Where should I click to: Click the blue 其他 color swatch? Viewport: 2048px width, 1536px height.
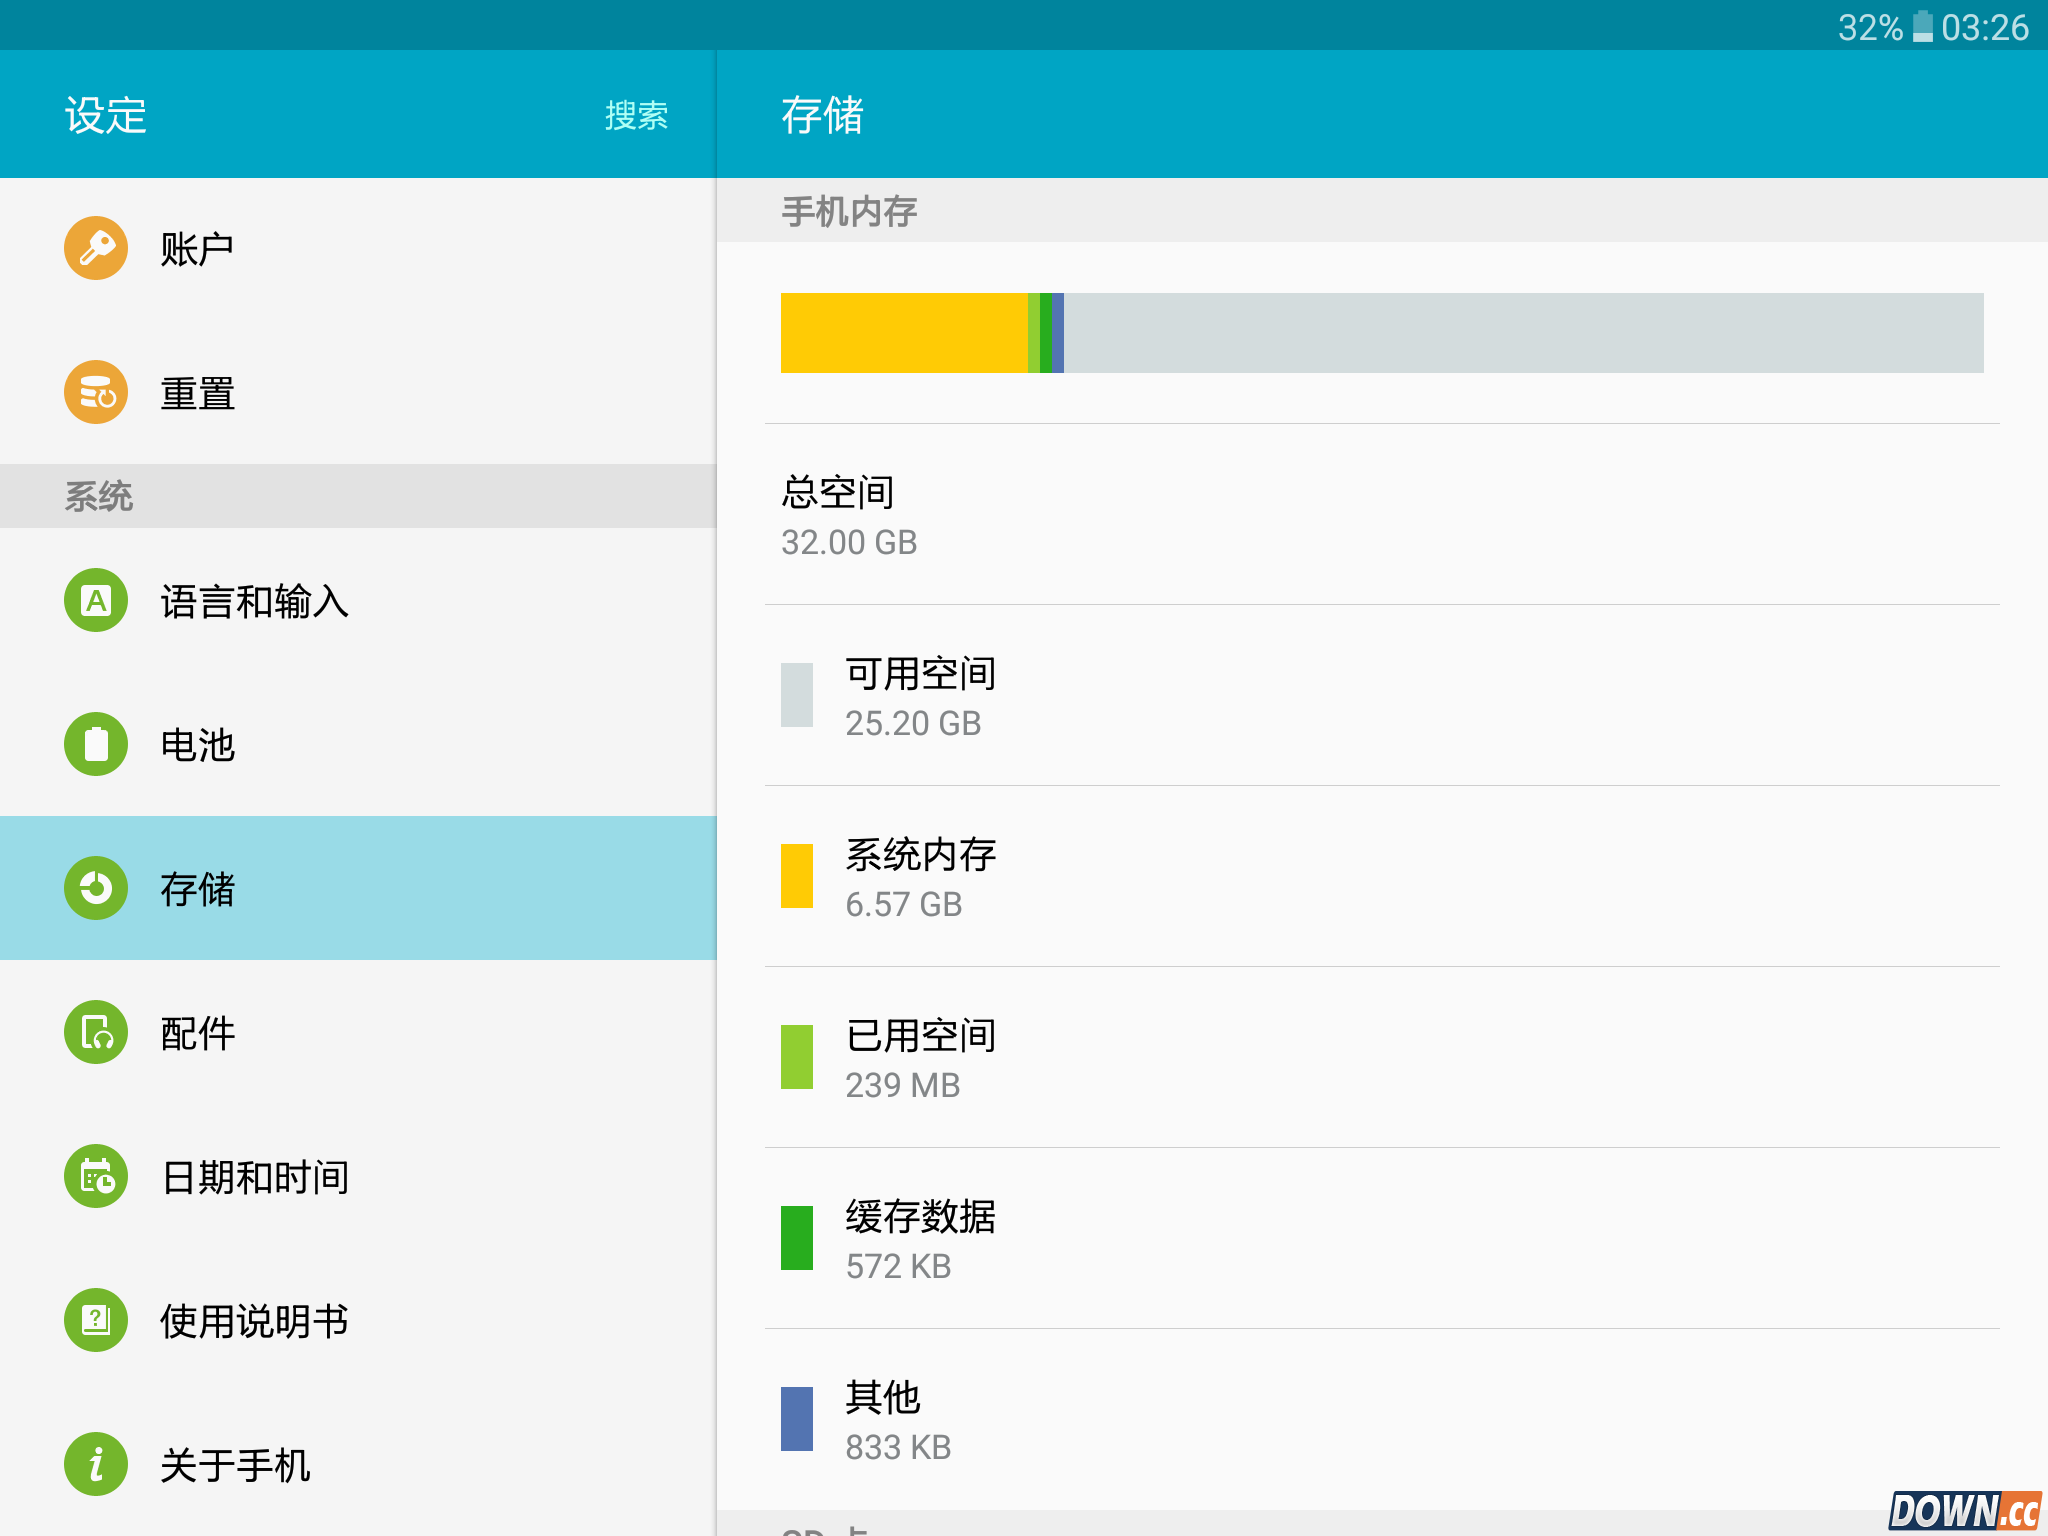797,1419
